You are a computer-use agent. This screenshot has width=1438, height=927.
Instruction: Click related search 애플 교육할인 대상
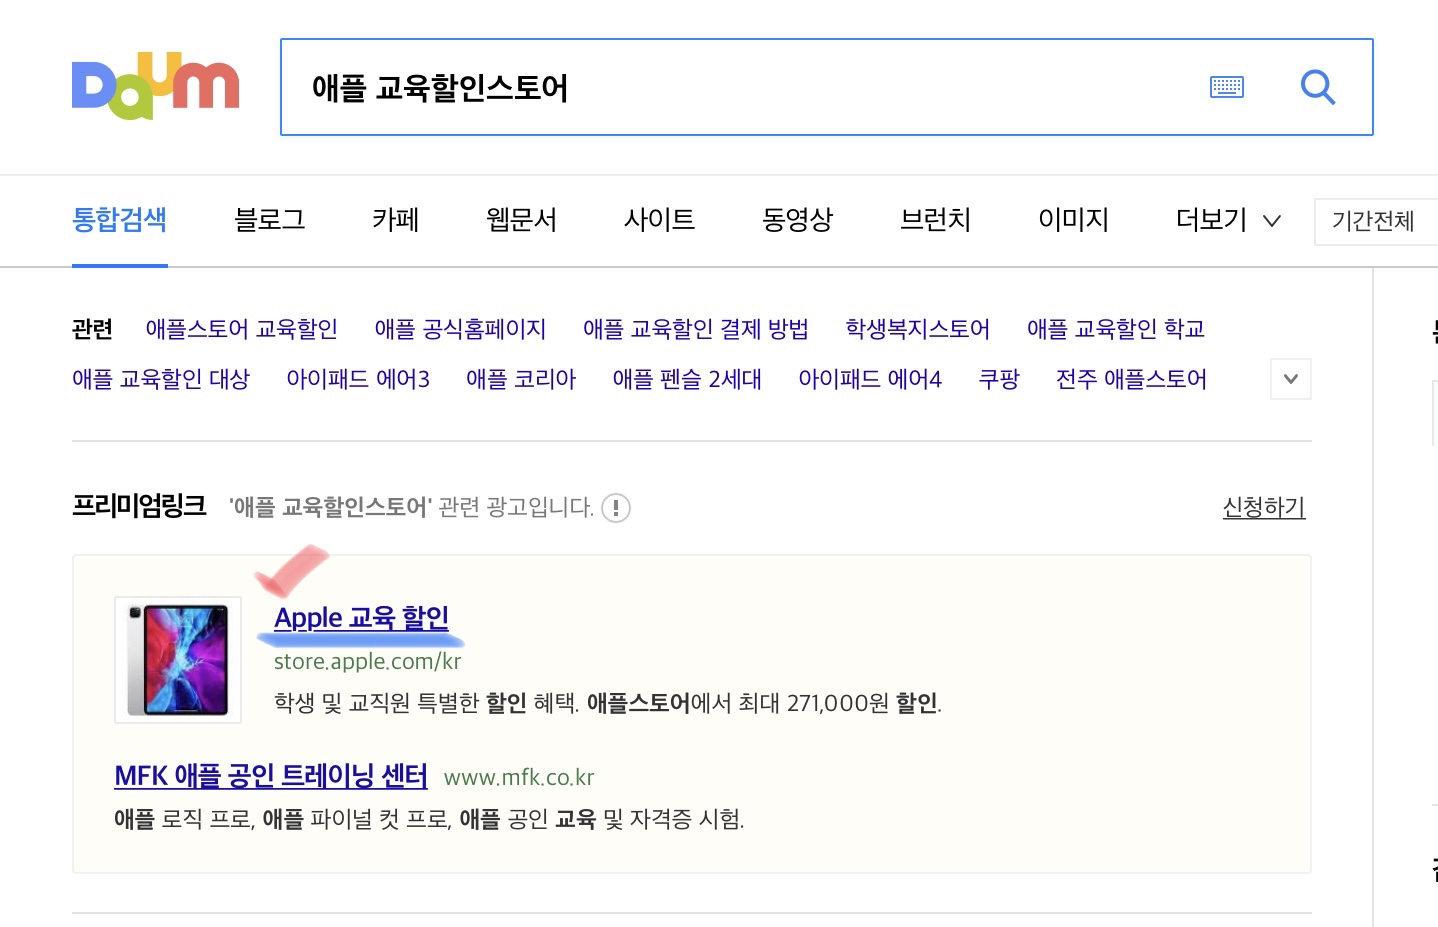[x=161, y=379]
